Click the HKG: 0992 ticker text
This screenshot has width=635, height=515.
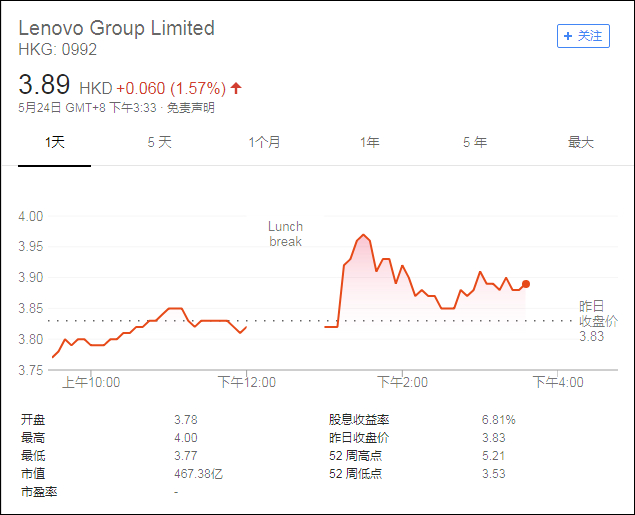58,49
